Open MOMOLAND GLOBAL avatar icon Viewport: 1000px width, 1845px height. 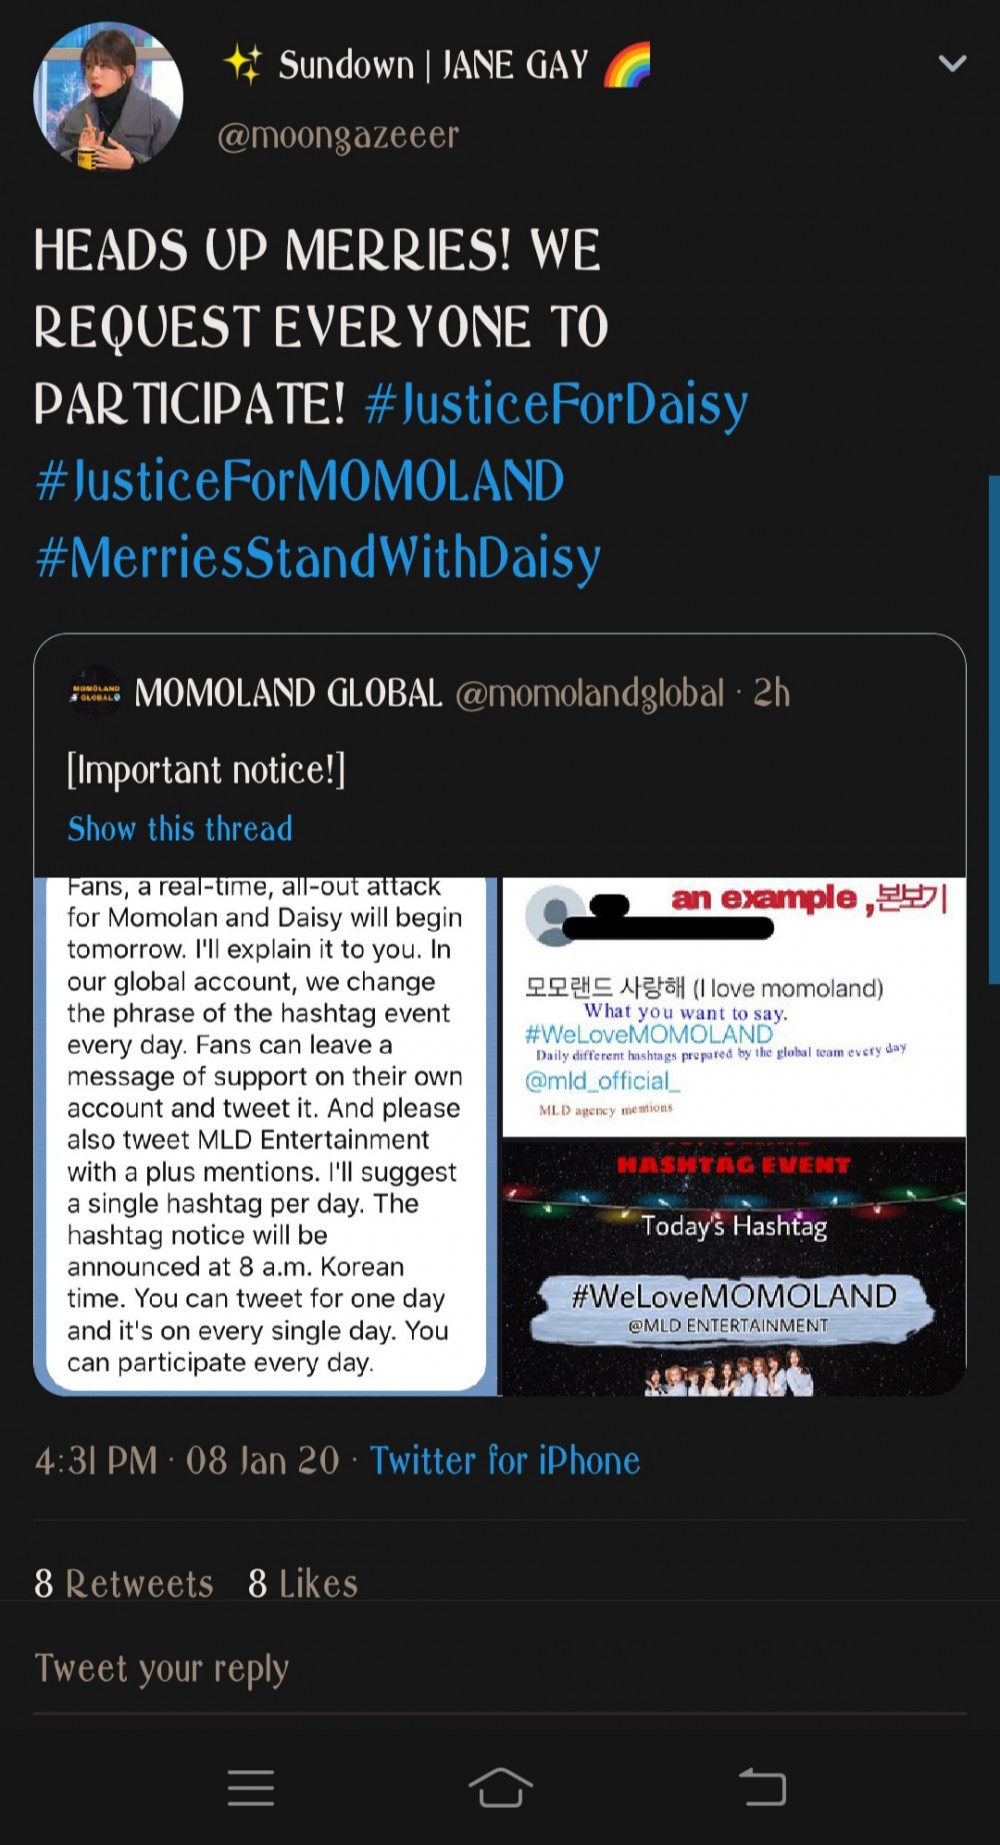click(x=95, y=692)
